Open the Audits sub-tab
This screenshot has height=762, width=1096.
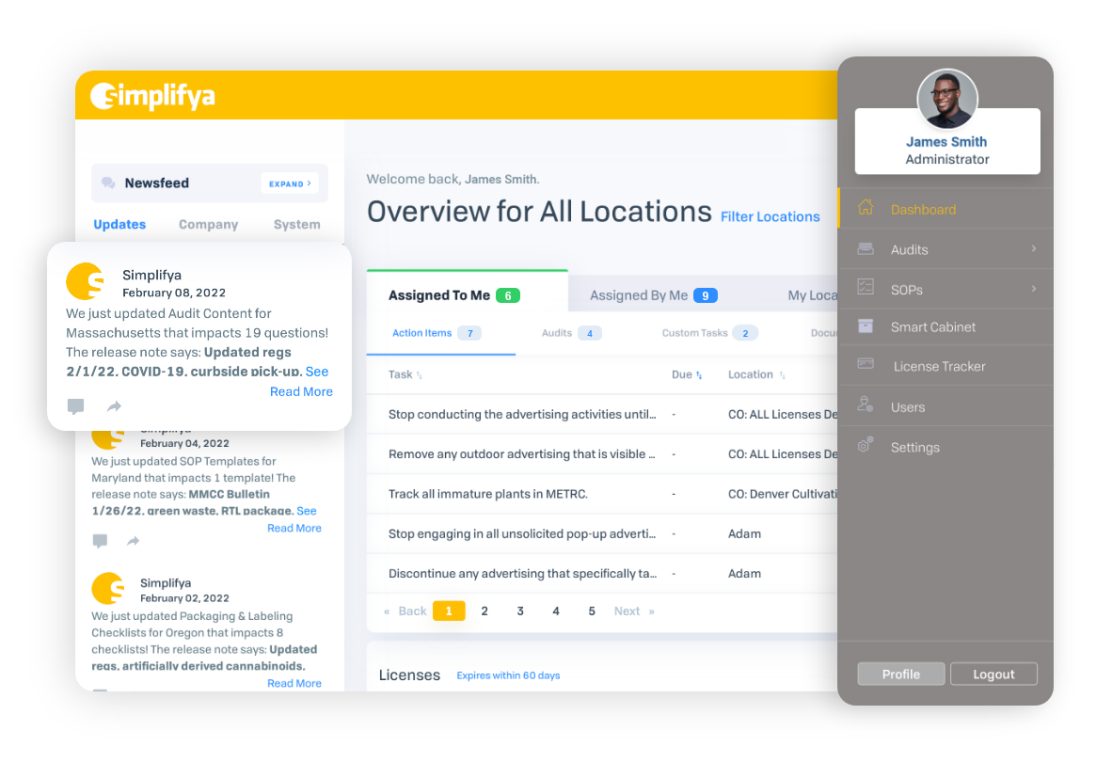(x=571, y=333)
